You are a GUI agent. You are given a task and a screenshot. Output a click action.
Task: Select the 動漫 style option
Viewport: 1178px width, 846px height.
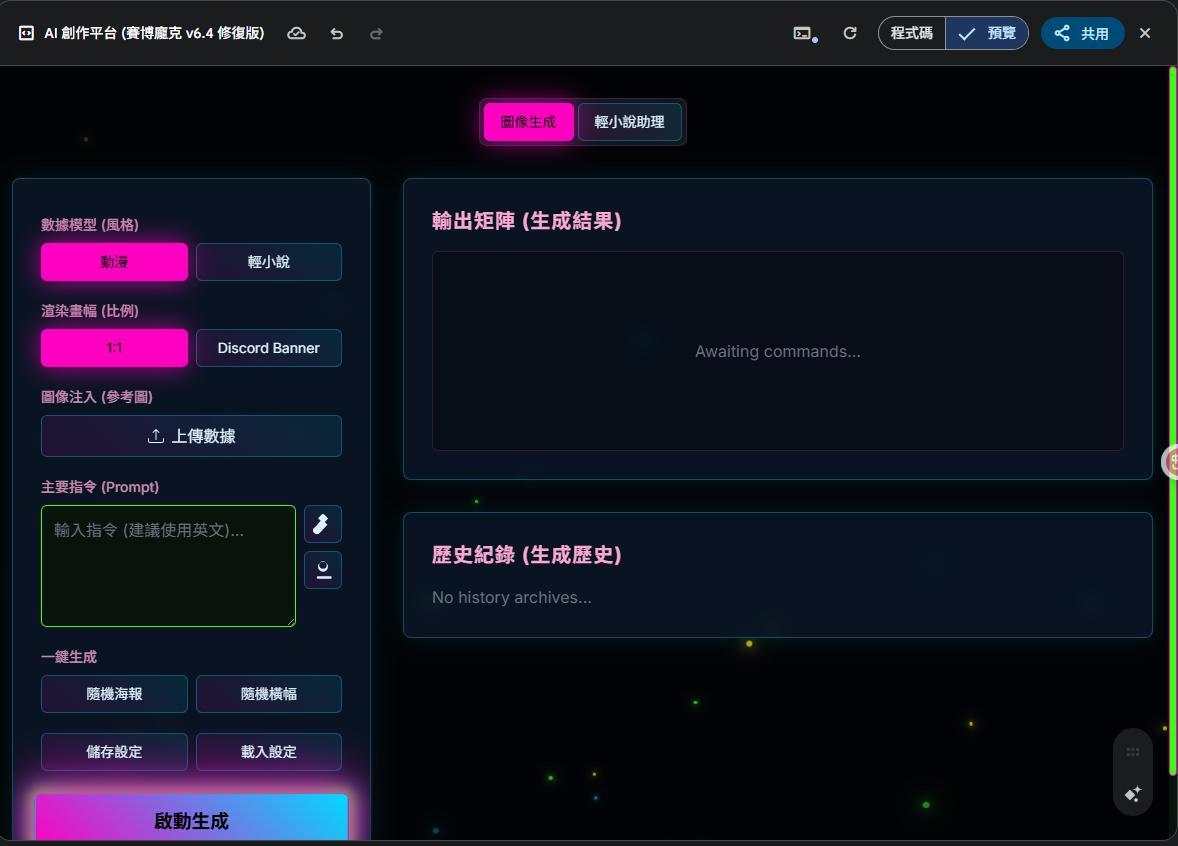coord(114,262)
